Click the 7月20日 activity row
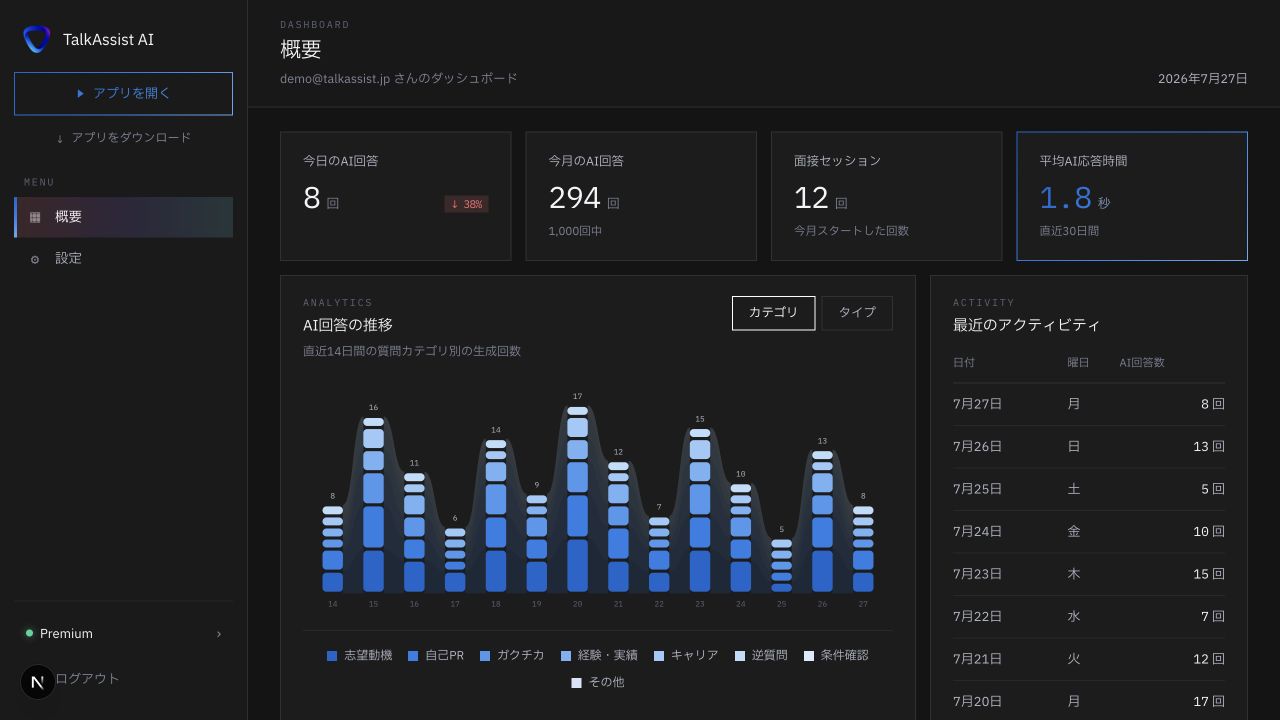The height and width of the screenshot is (720, 1280). tap(1089, 702)
